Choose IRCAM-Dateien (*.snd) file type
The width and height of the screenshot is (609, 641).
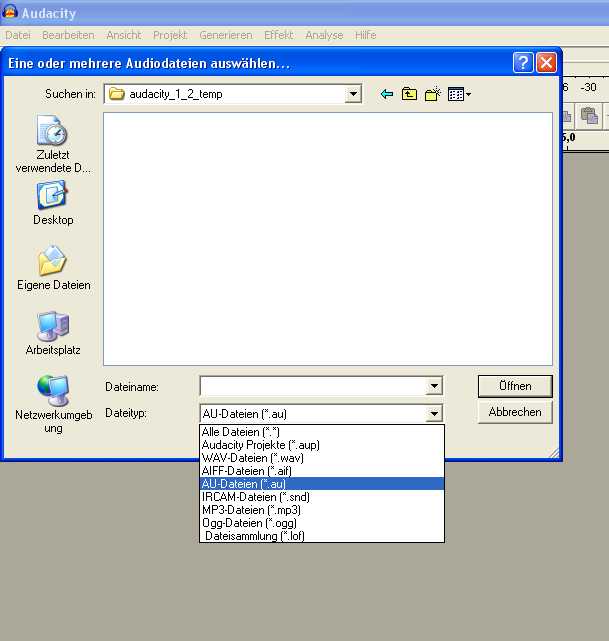click(x=322, y=497)
